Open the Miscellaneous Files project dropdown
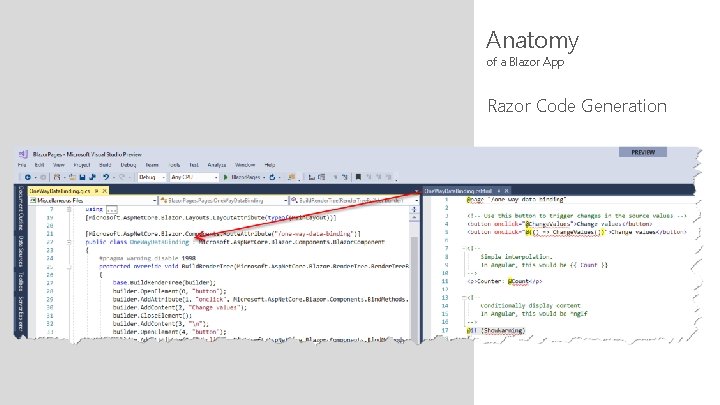This screenshot has width=720, height=405. pyautogui.click(x=93, y=201)
